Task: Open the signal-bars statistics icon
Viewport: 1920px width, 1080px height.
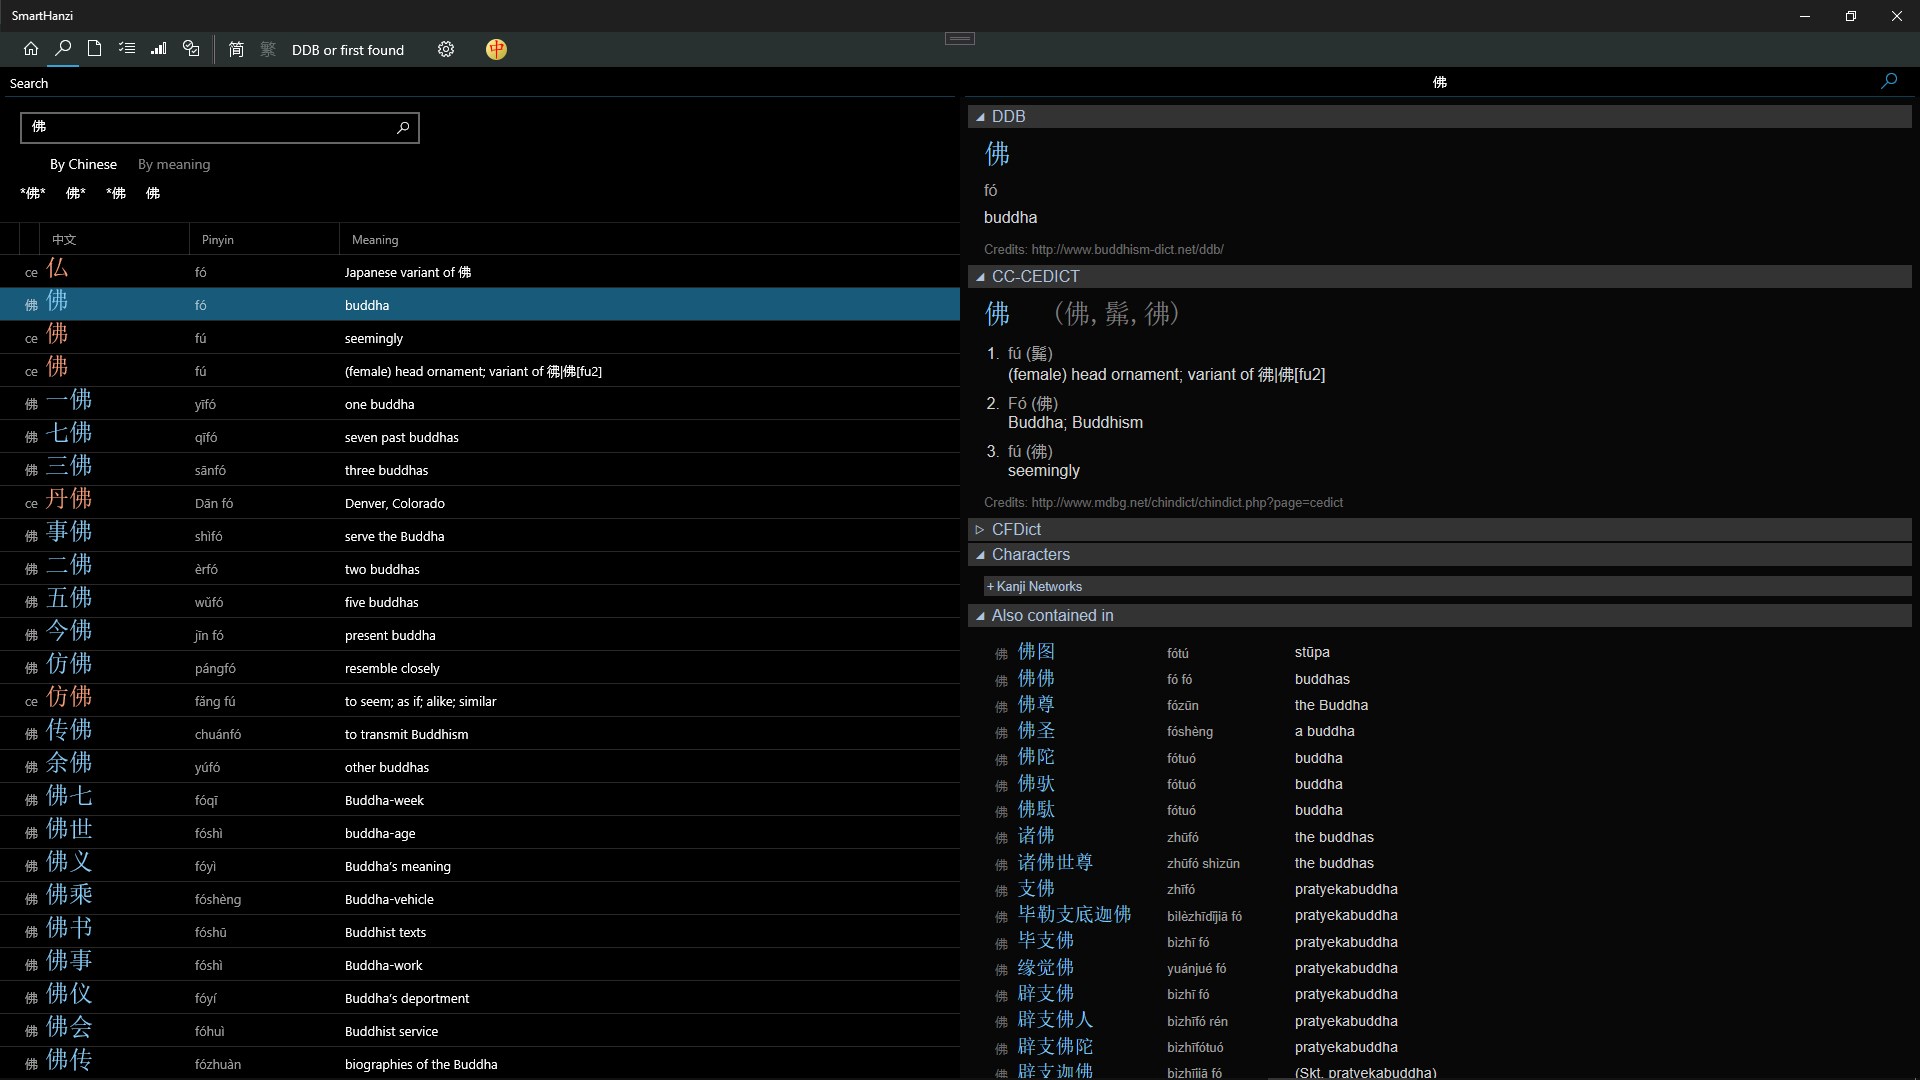Action: pos(158,49)
